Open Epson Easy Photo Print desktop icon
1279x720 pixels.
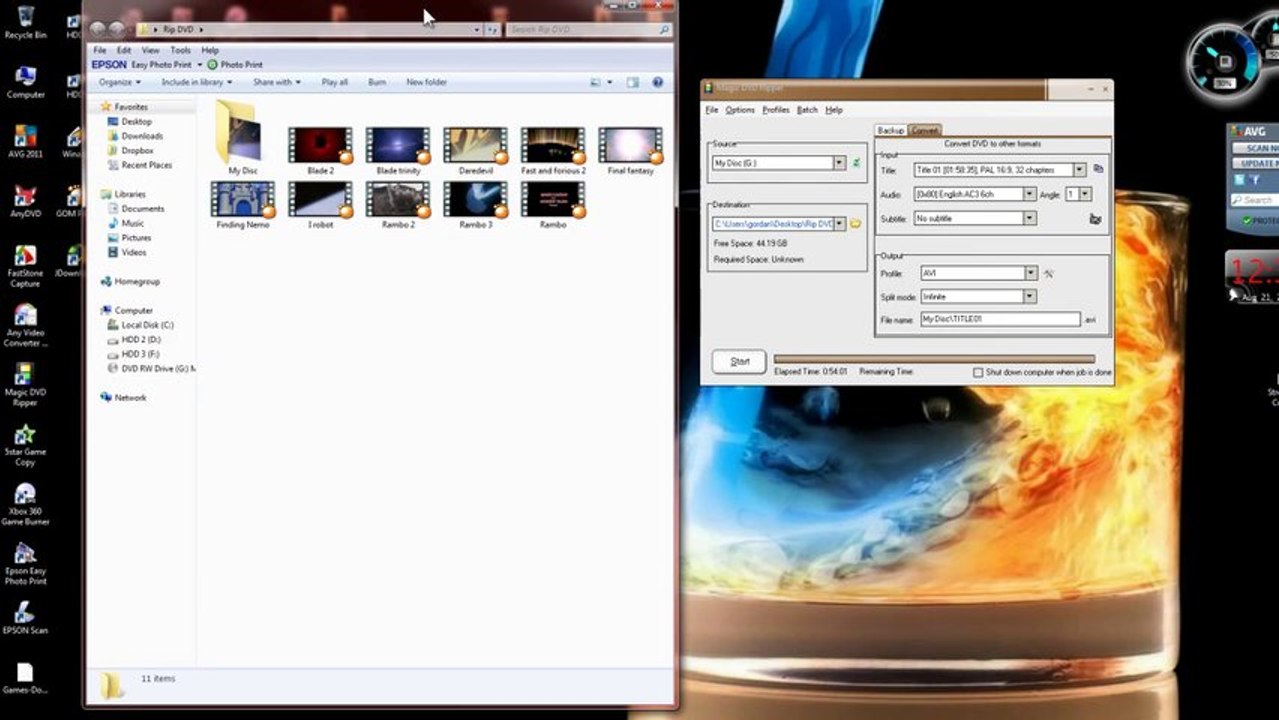pos(25,564)
